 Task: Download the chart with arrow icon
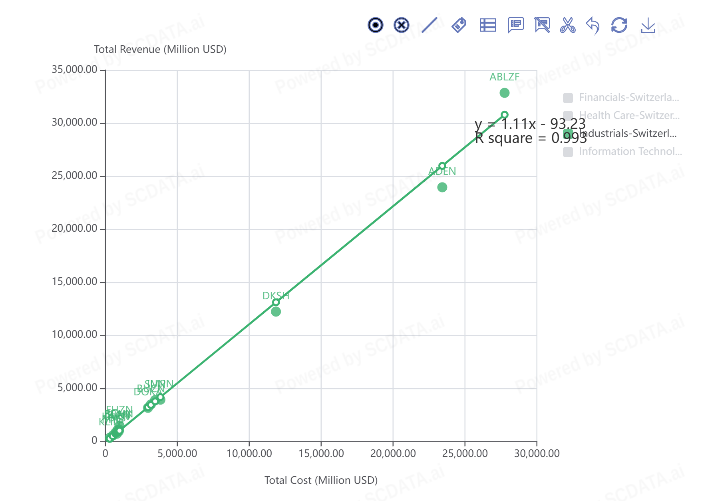pyautogui.click(x=648, y=25)
